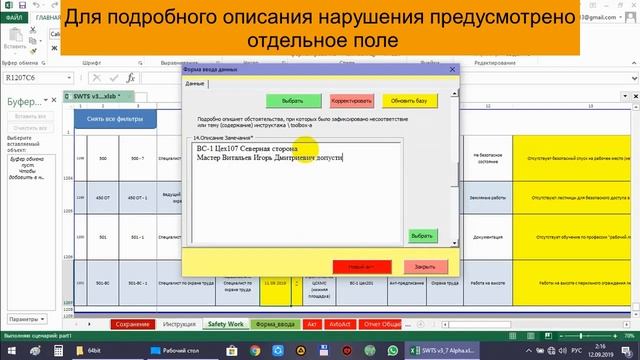Click the Save icon in the quick access toolbar

[x=22, y=5]
